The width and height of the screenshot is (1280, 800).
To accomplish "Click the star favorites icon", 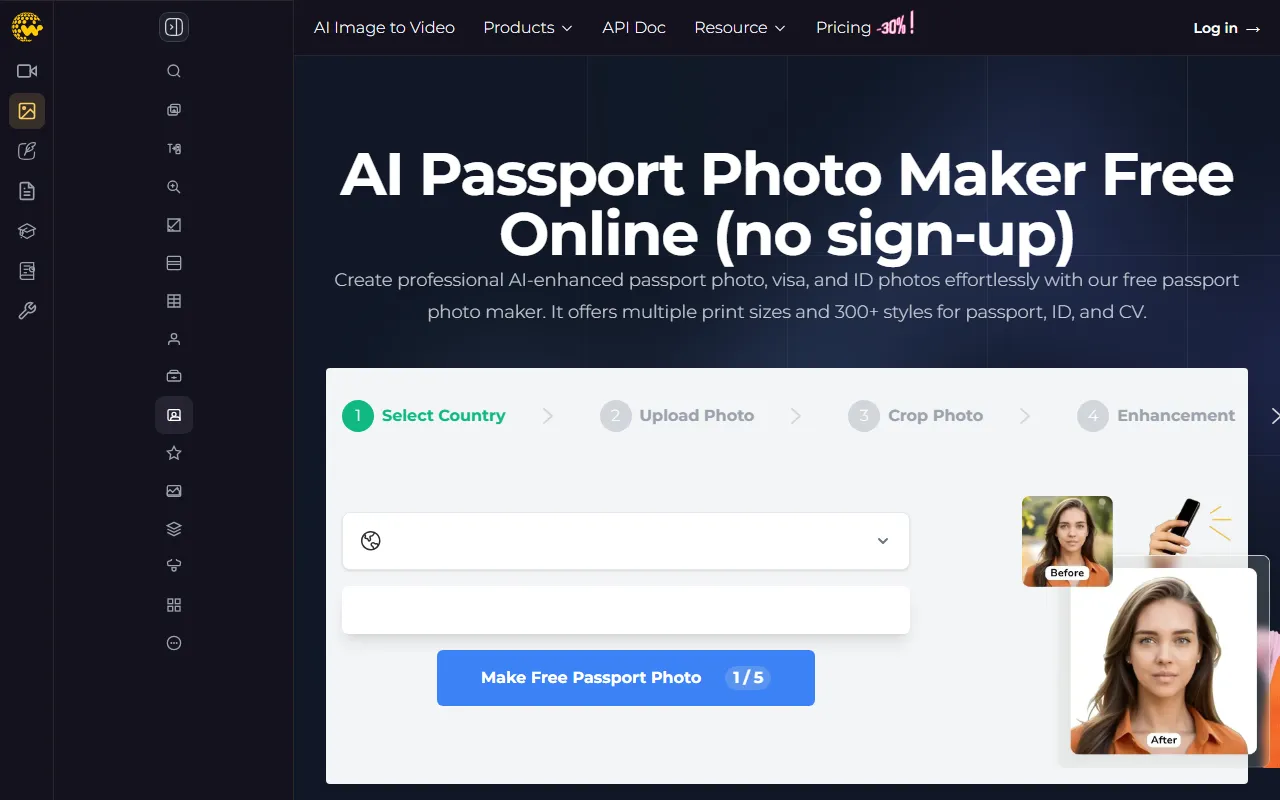I will coord(174,453).
